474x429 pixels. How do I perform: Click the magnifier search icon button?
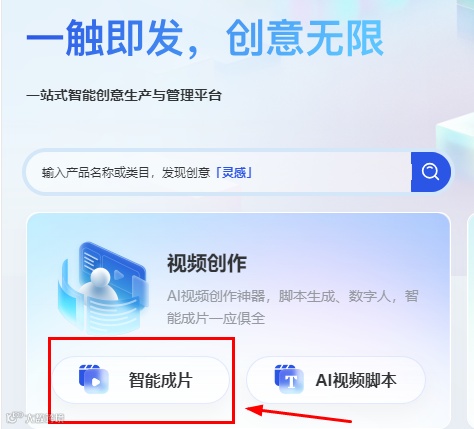click(431, 172)
